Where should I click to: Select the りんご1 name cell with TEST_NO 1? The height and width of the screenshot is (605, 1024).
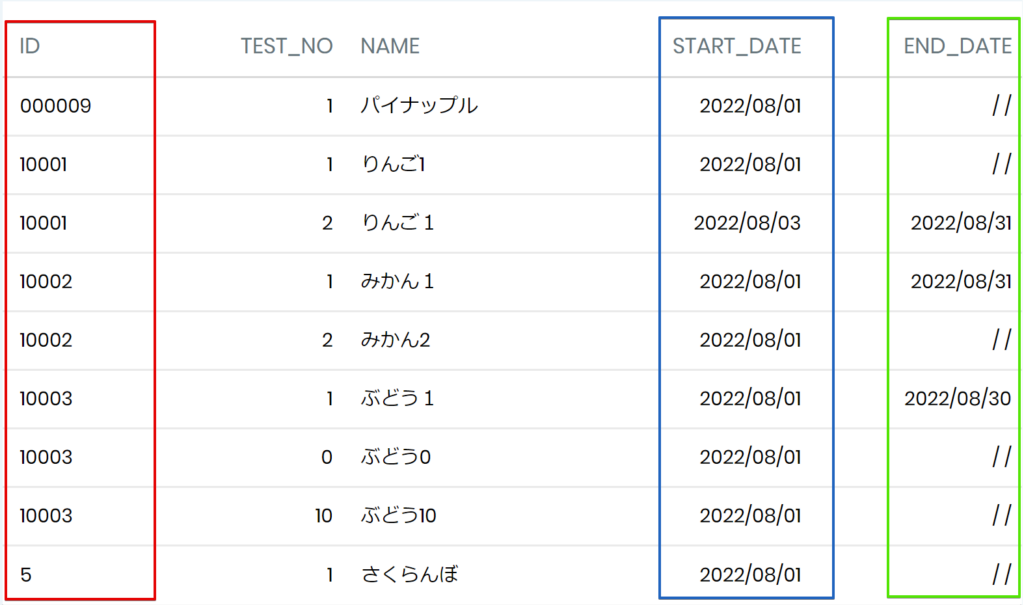(393, 165)
